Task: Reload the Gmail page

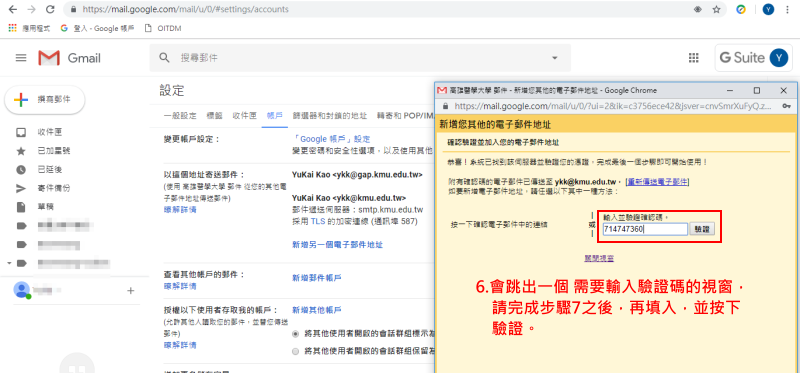Action: point(50,9)
